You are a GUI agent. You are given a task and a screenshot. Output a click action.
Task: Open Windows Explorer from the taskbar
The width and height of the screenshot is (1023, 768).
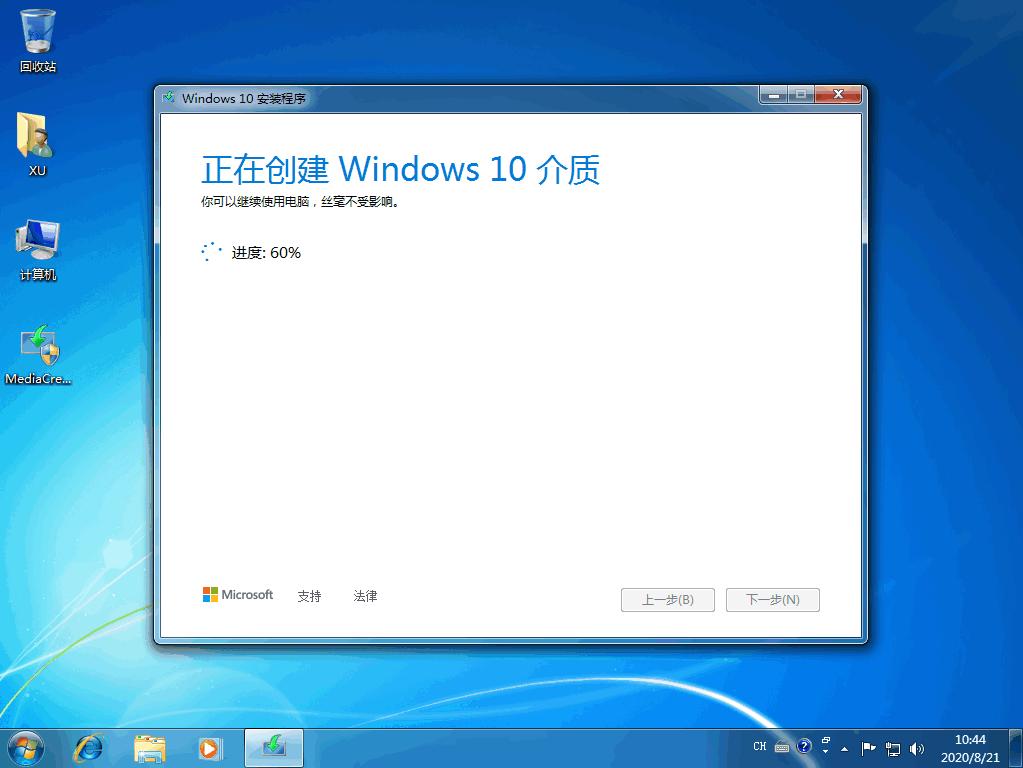coord(150,747)
